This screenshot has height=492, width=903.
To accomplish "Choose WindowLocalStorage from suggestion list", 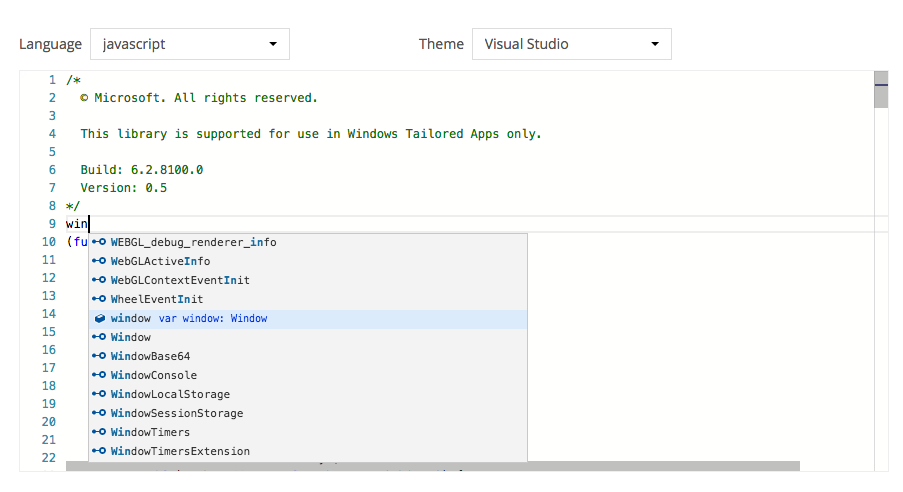I will click(x=170, y=394).
